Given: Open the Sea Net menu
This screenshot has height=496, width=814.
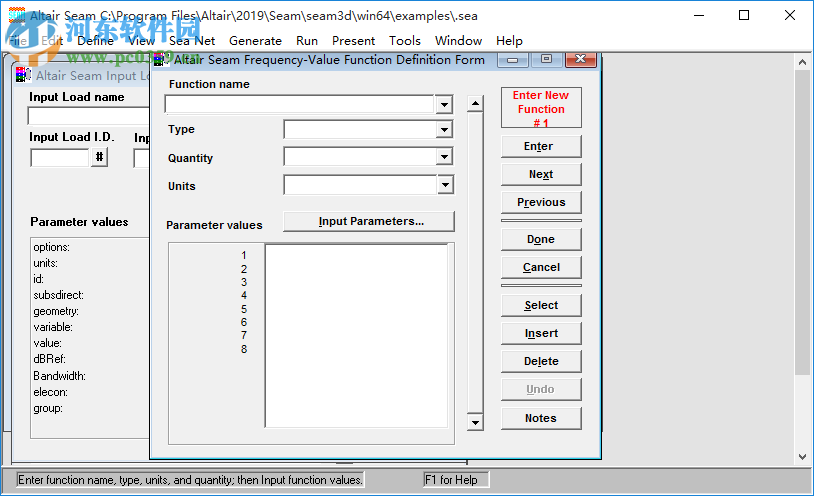Looking at the screenshot, I should (x=192, y=41).
